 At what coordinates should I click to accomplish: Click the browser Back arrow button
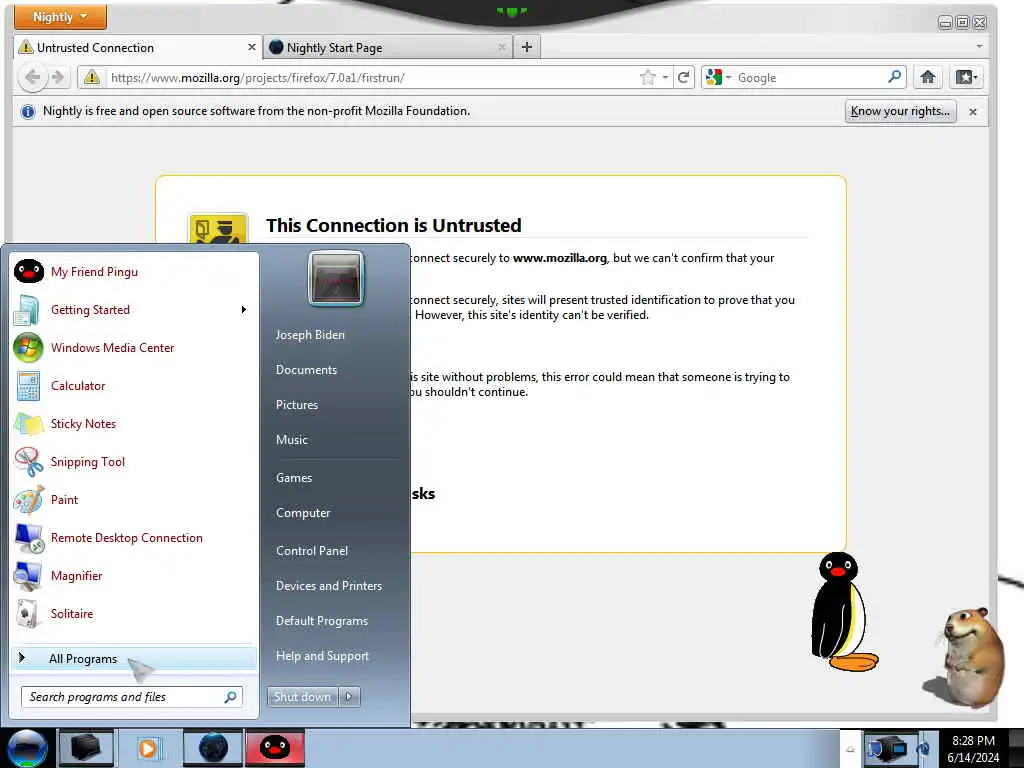pos(33,78)
